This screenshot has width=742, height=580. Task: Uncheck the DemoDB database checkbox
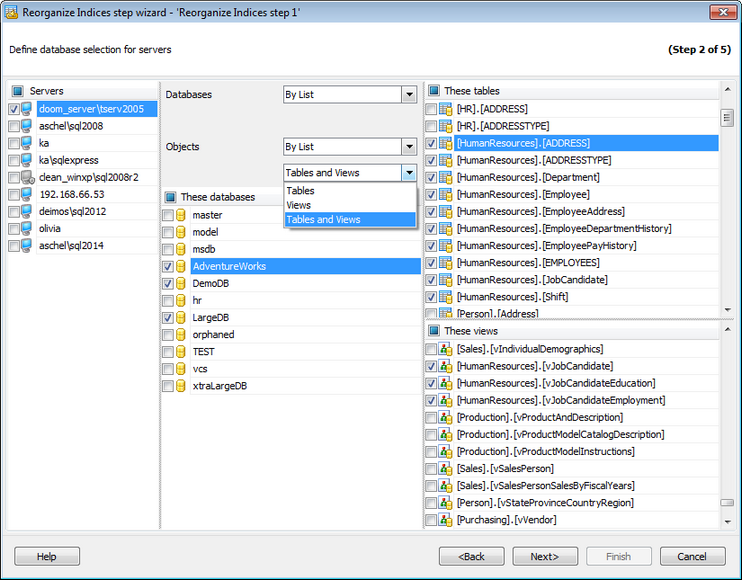tap(167, 284)
